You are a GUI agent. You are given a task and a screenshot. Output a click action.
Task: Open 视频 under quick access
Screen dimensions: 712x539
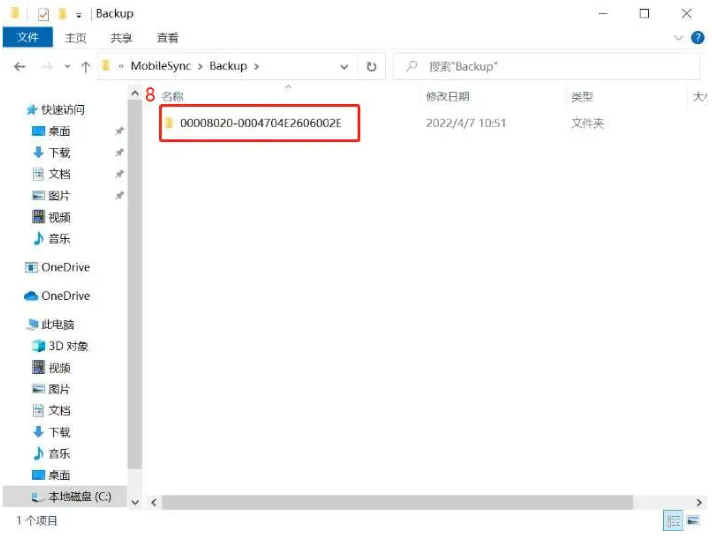click(51, 217)
